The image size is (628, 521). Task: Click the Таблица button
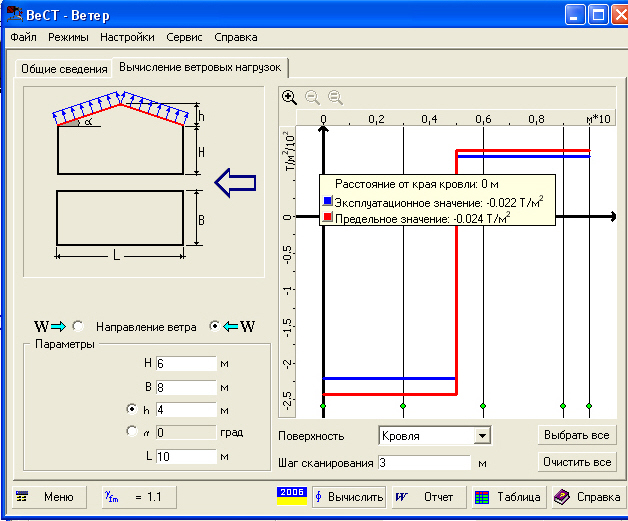509,497
